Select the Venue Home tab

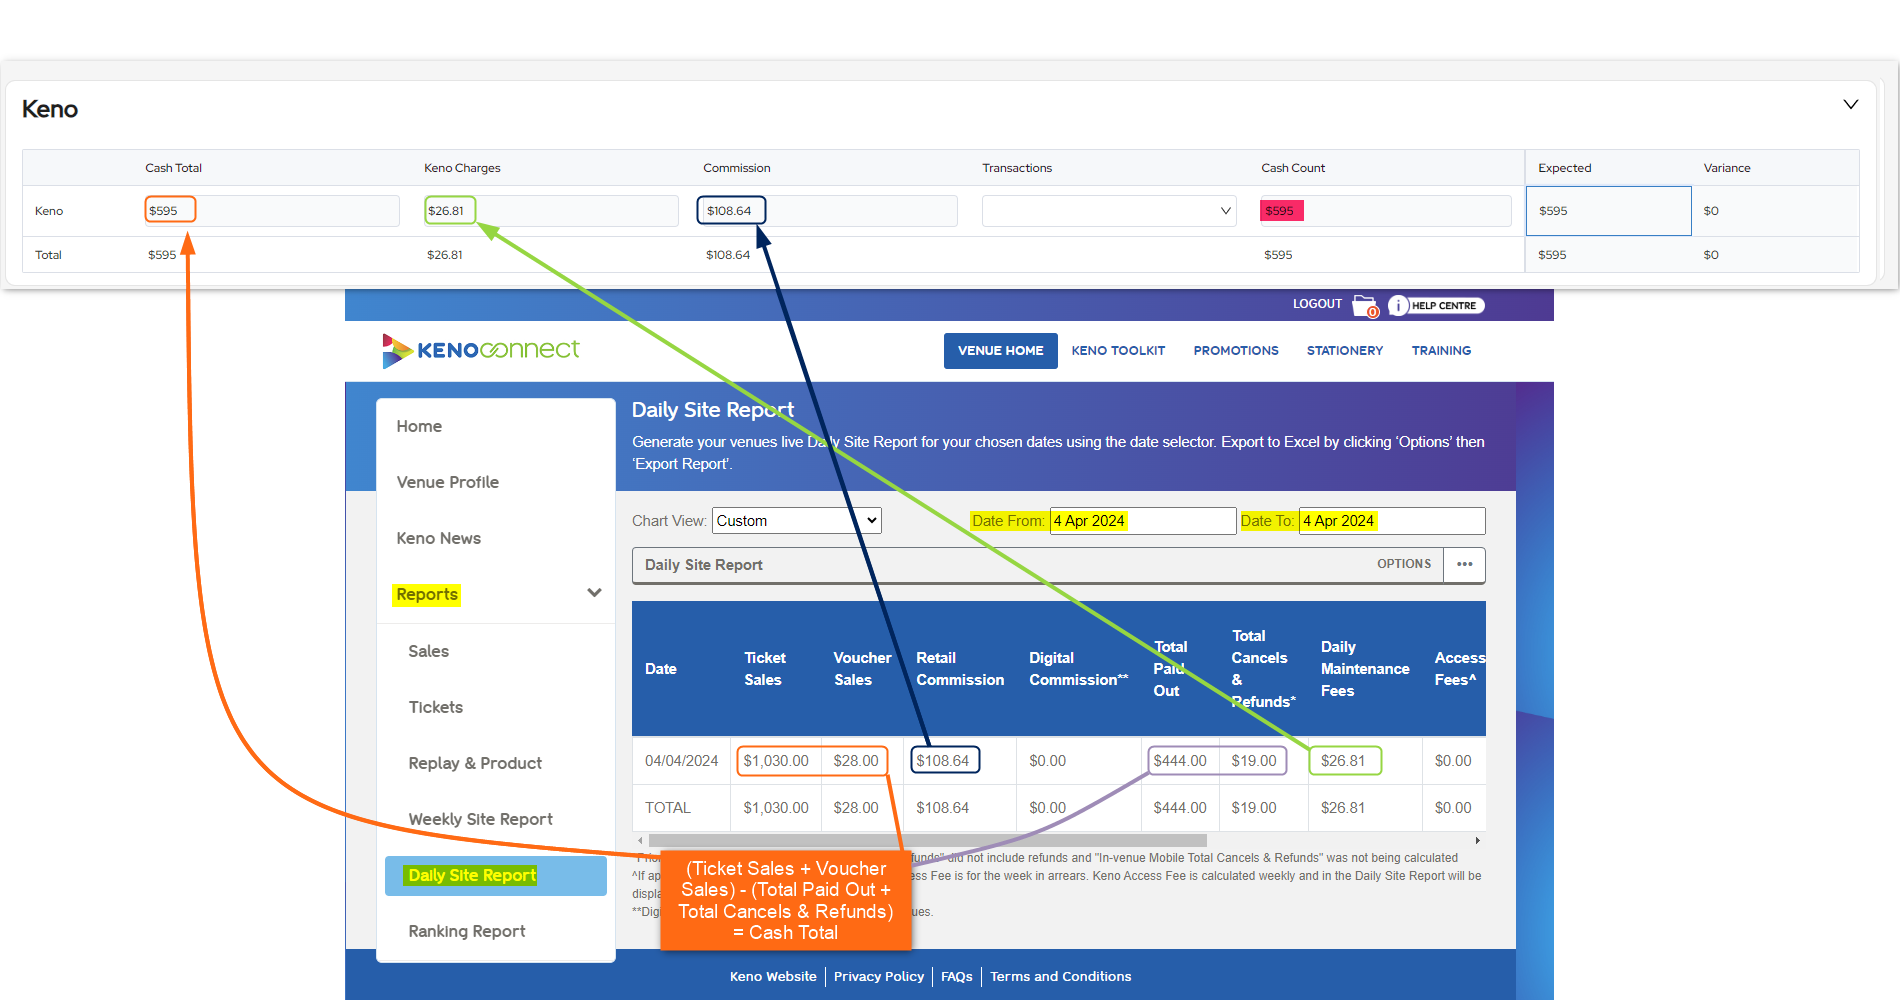pyautogui.click(x=1000, y=351)
